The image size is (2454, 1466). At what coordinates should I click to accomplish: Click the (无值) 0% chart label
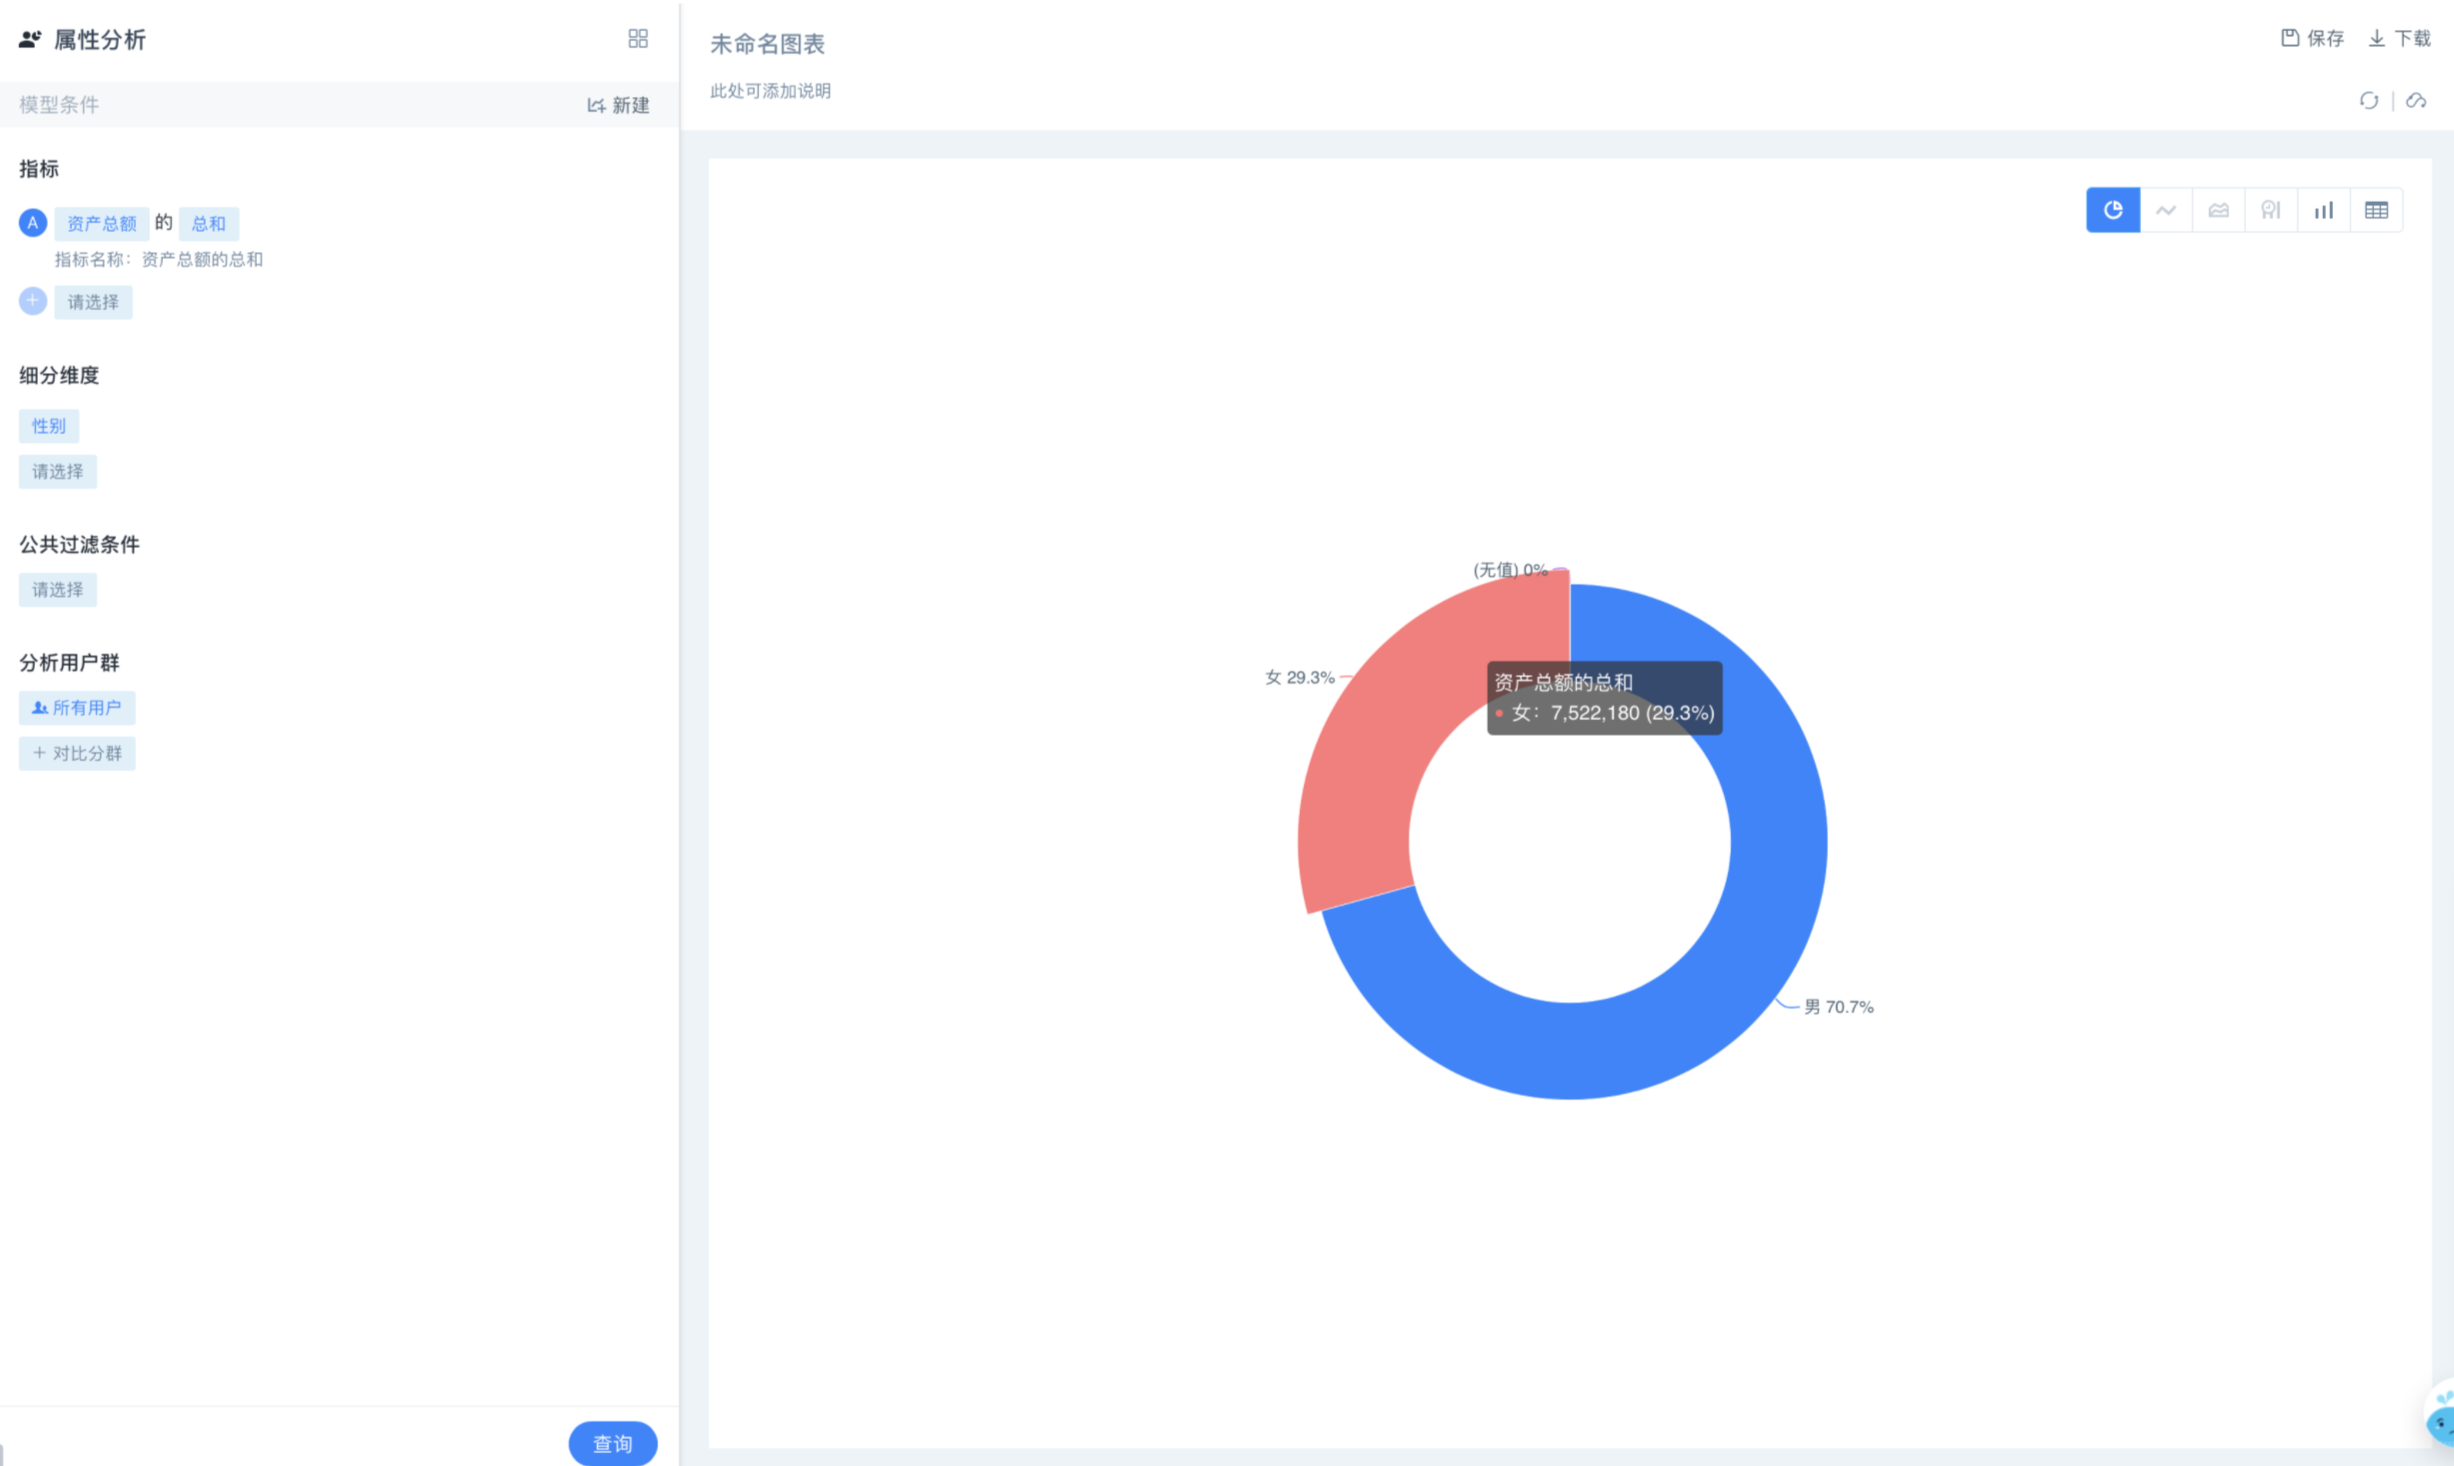1510,570
